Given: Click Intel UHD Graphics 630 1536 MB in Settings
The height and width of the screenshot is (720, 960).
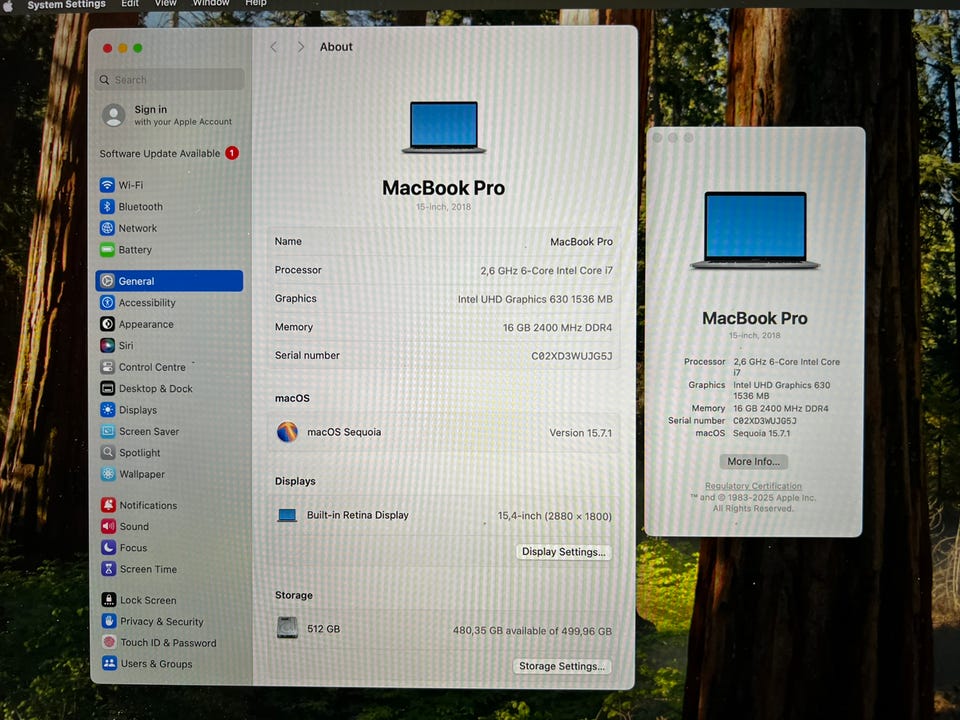Looking at the screenshot, I should click(x=535, y=299).
